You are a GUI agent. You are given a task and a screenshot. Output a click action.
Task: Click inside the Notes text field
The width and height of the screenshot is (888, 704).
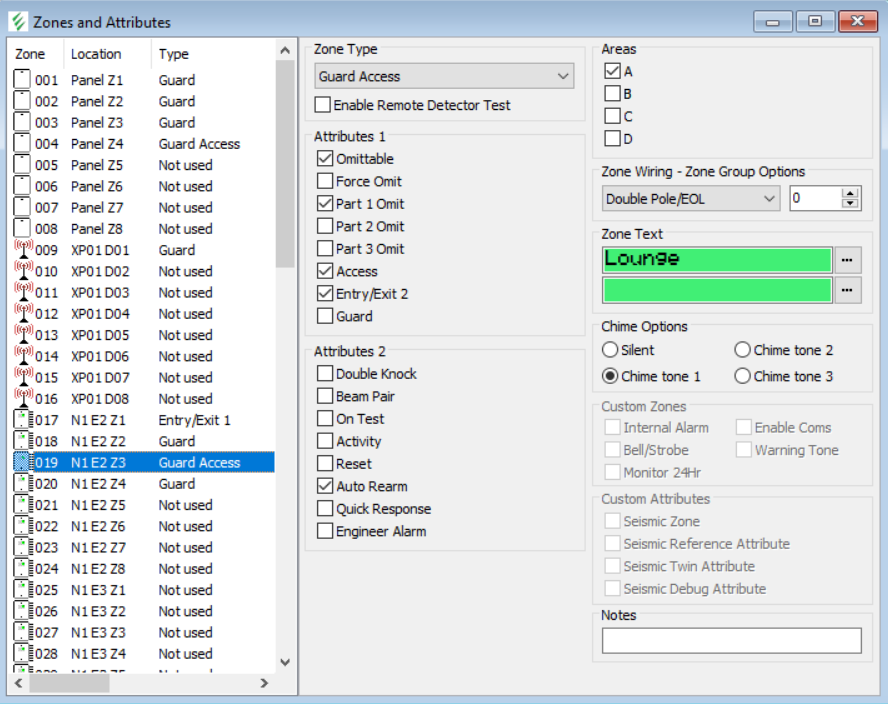[731, 640]
